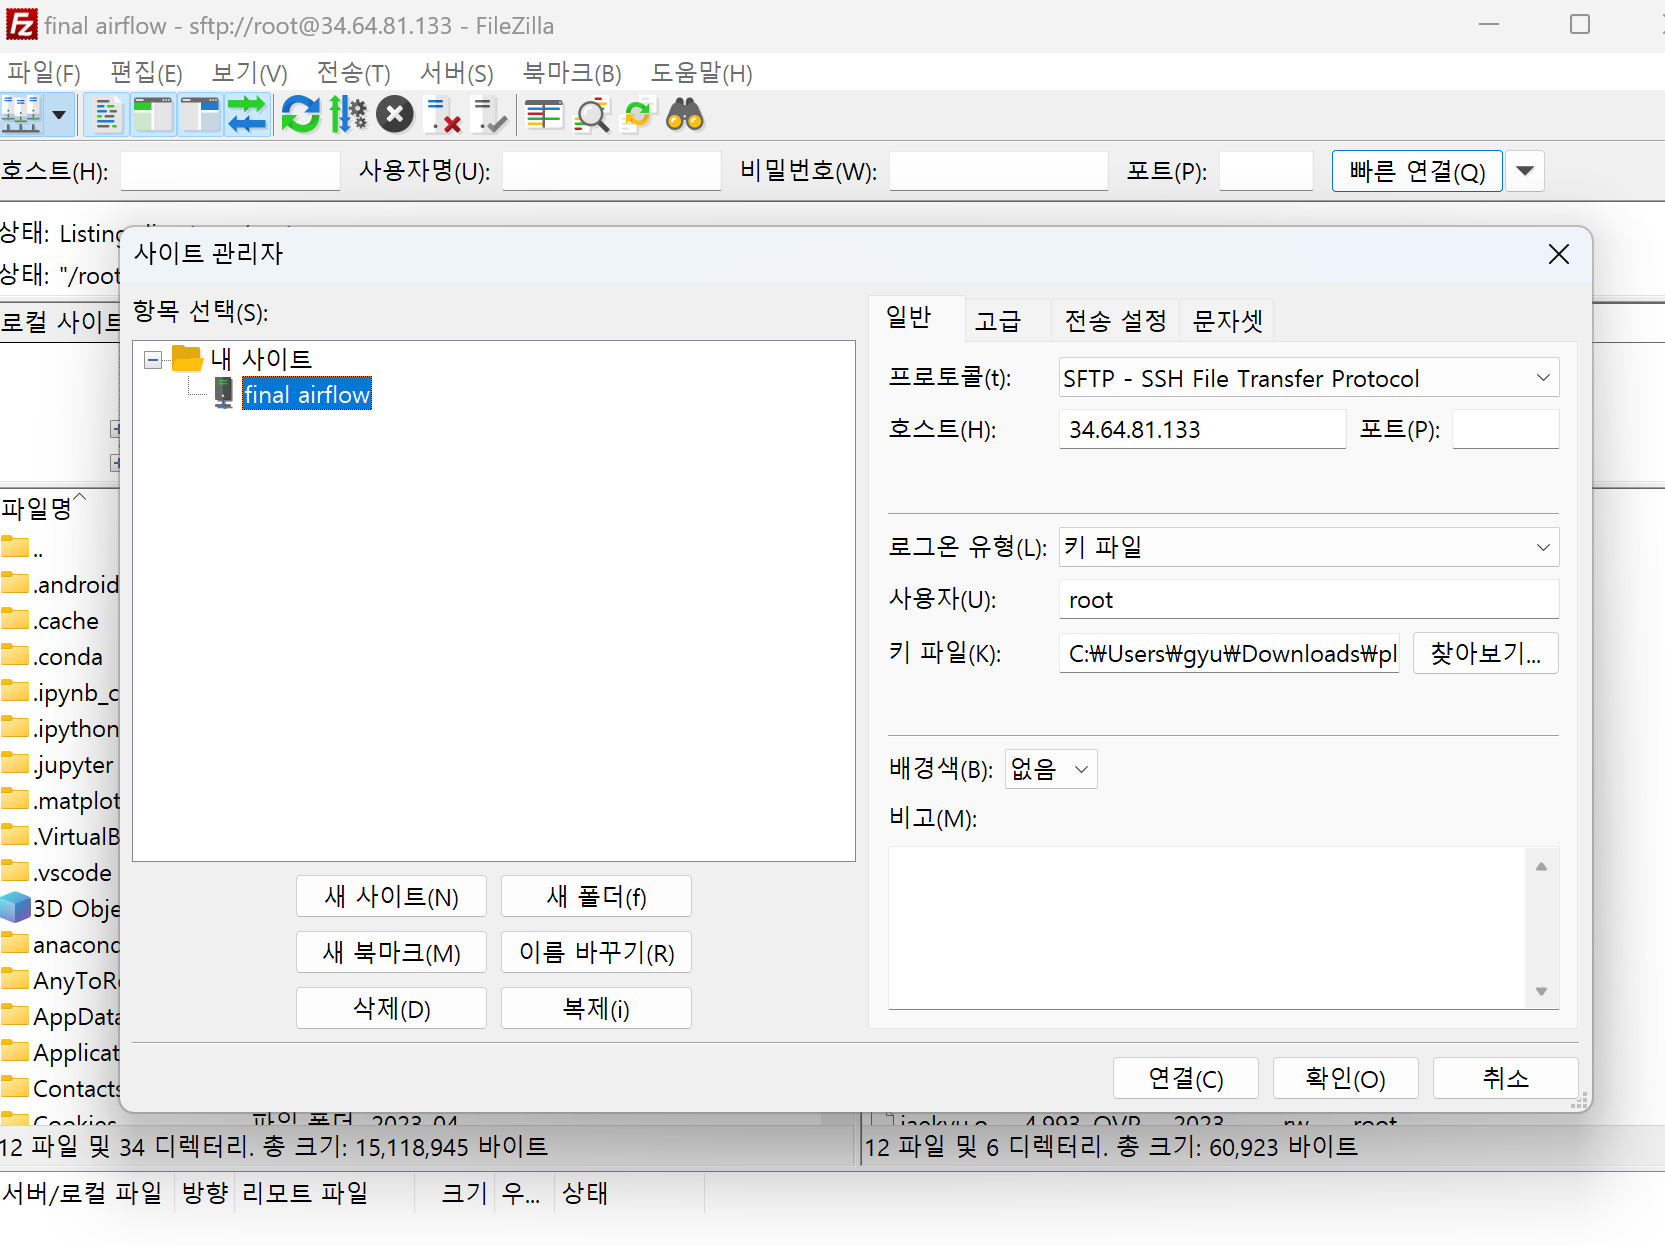Open the 전송(T) menu

point(353,73)
